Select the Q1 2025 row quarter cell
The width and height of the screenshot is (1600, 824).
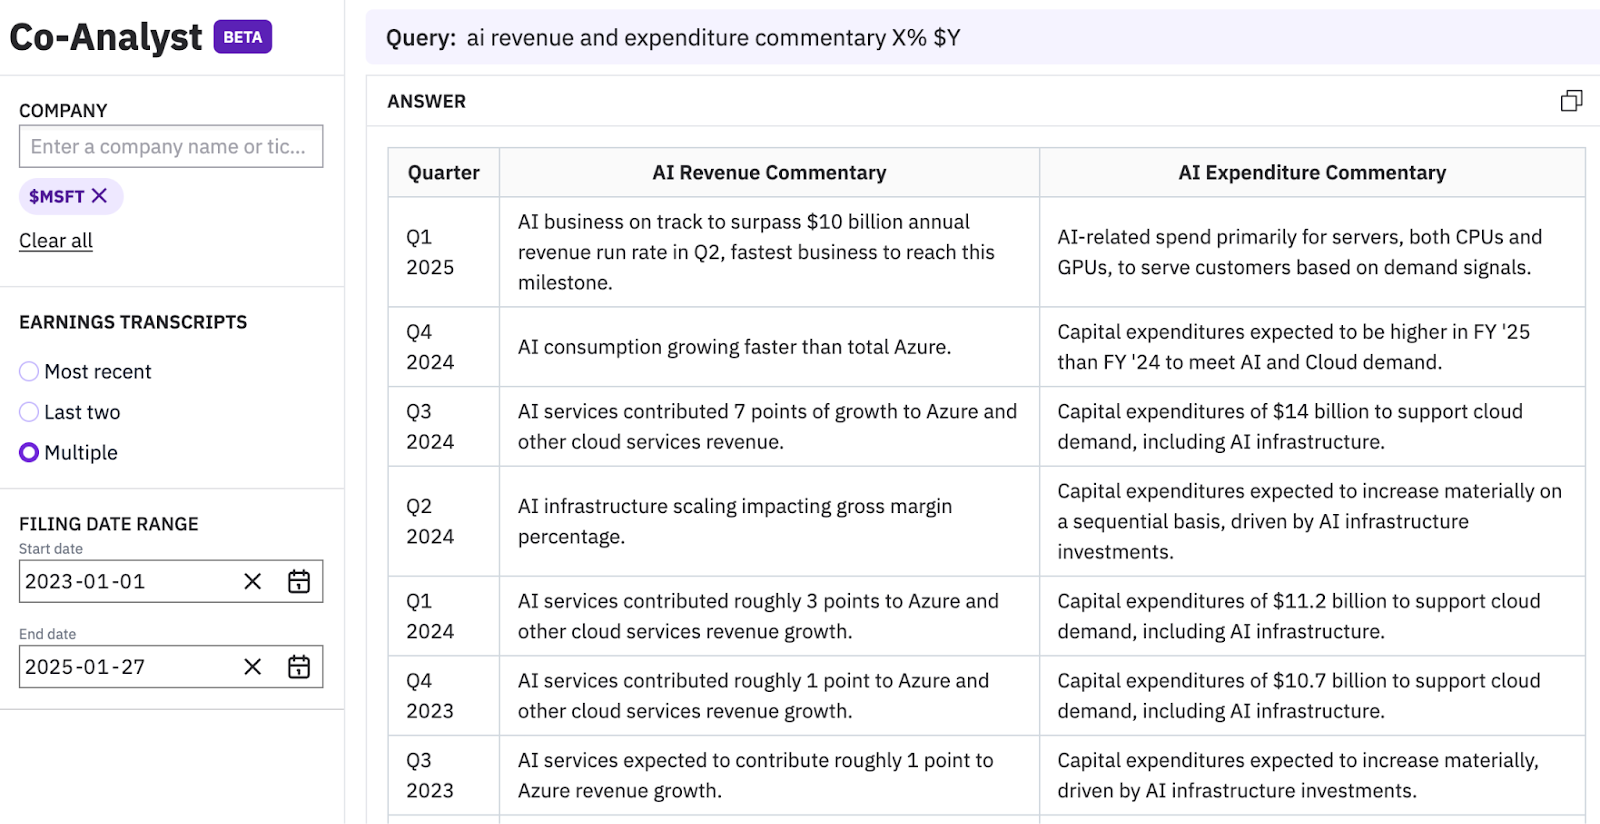coord(430,252)
